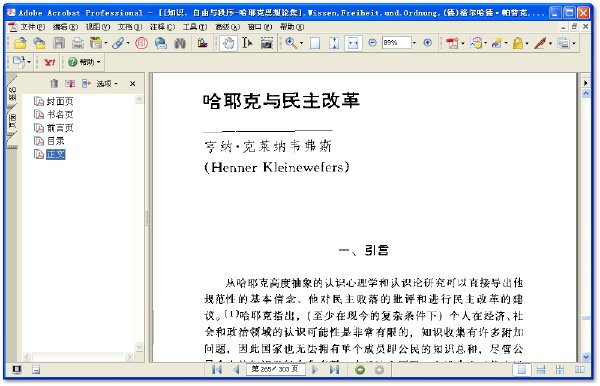Select the Hand tool
This screenshot has height=386, width=600.
pos(228,43)
